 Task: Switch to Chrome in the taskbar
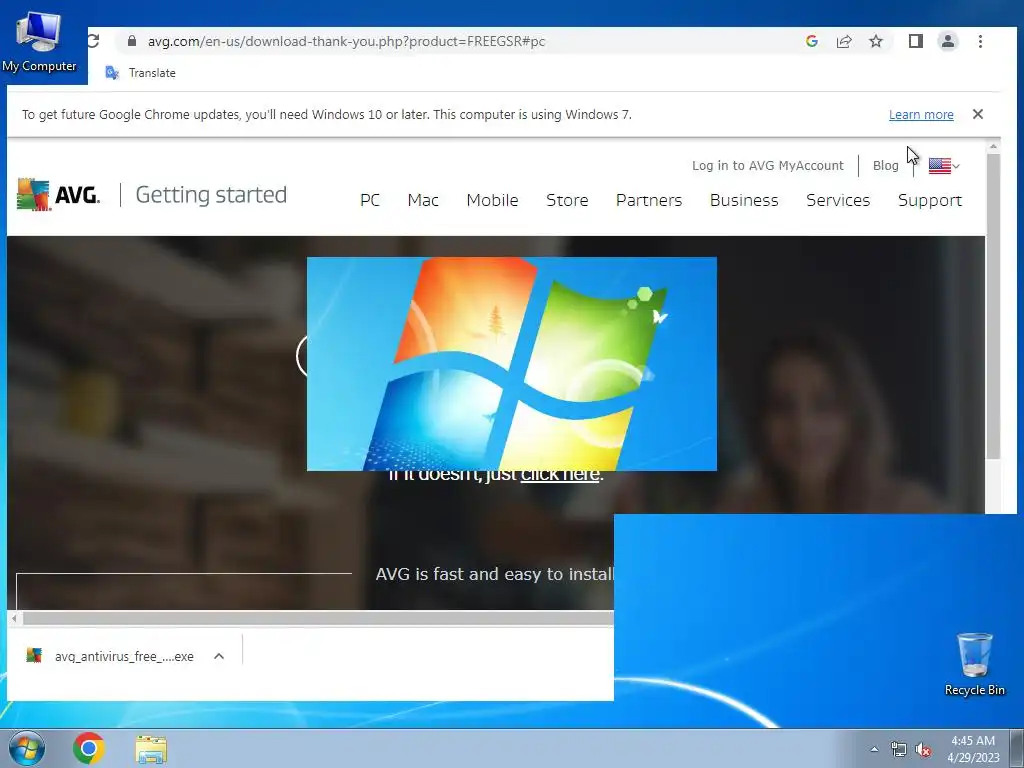[x=89, y=748]
